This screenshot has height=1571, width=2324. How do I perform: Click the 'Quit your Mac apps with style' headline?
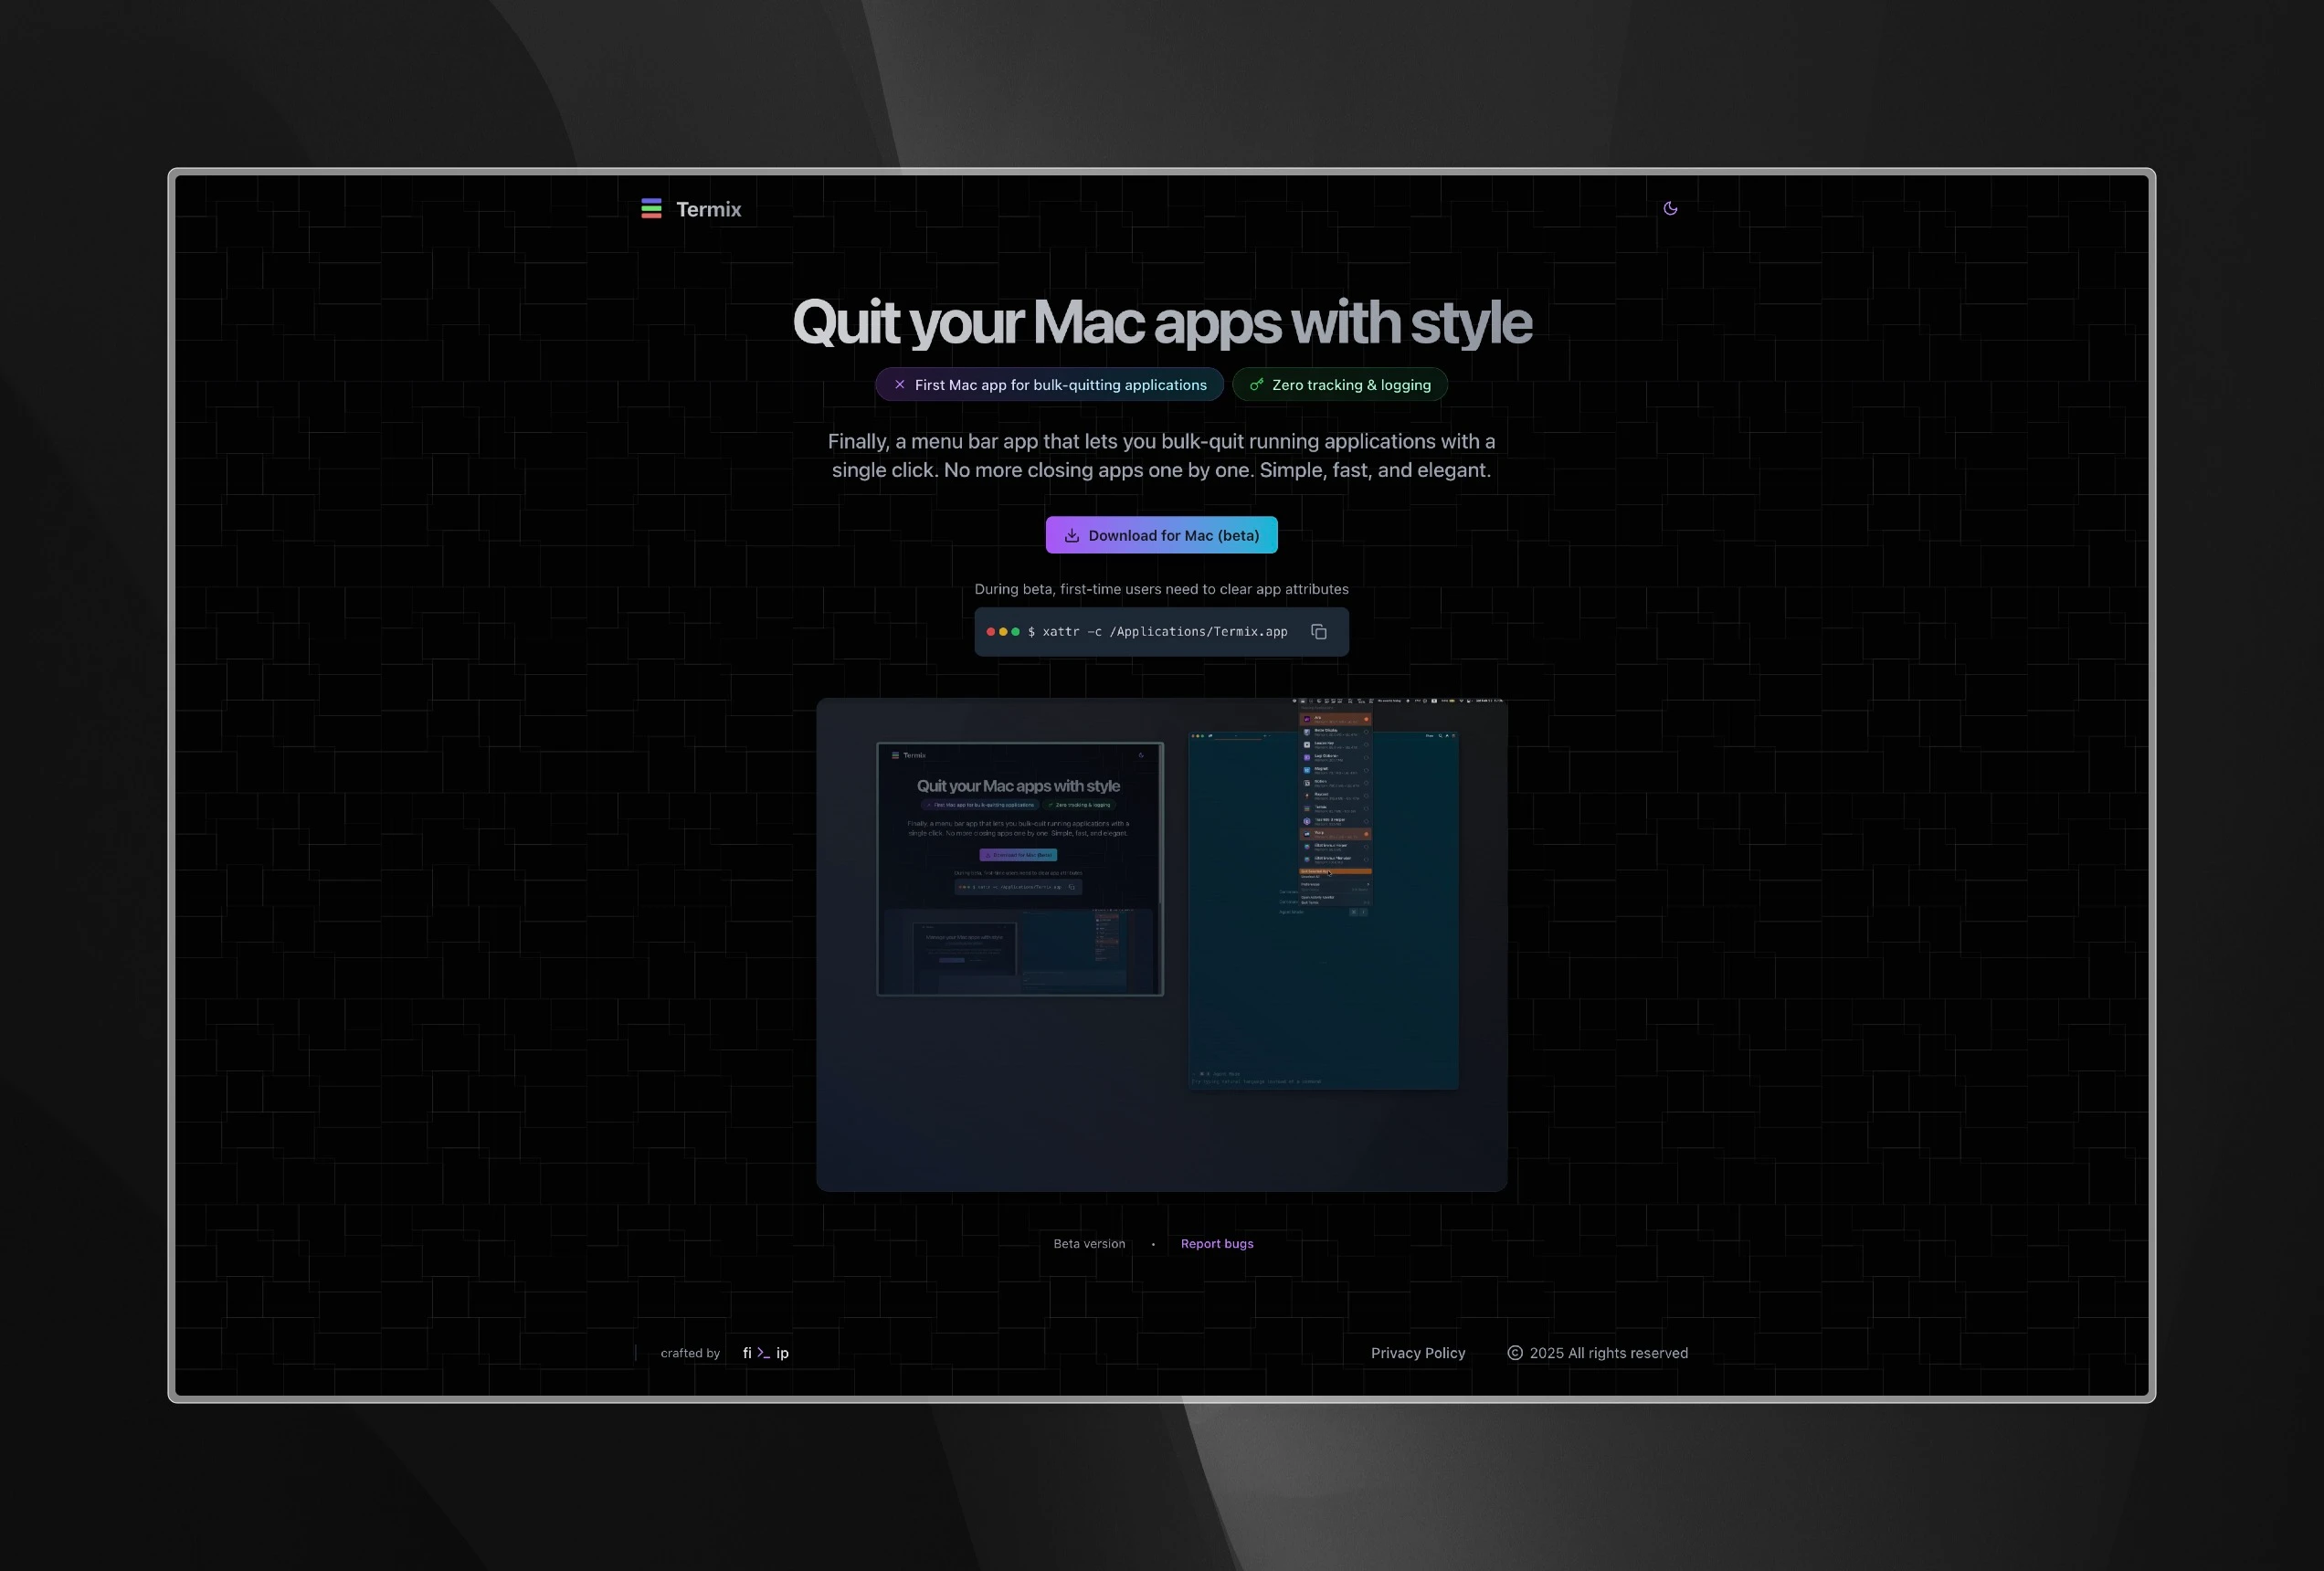coord(1162,322)
